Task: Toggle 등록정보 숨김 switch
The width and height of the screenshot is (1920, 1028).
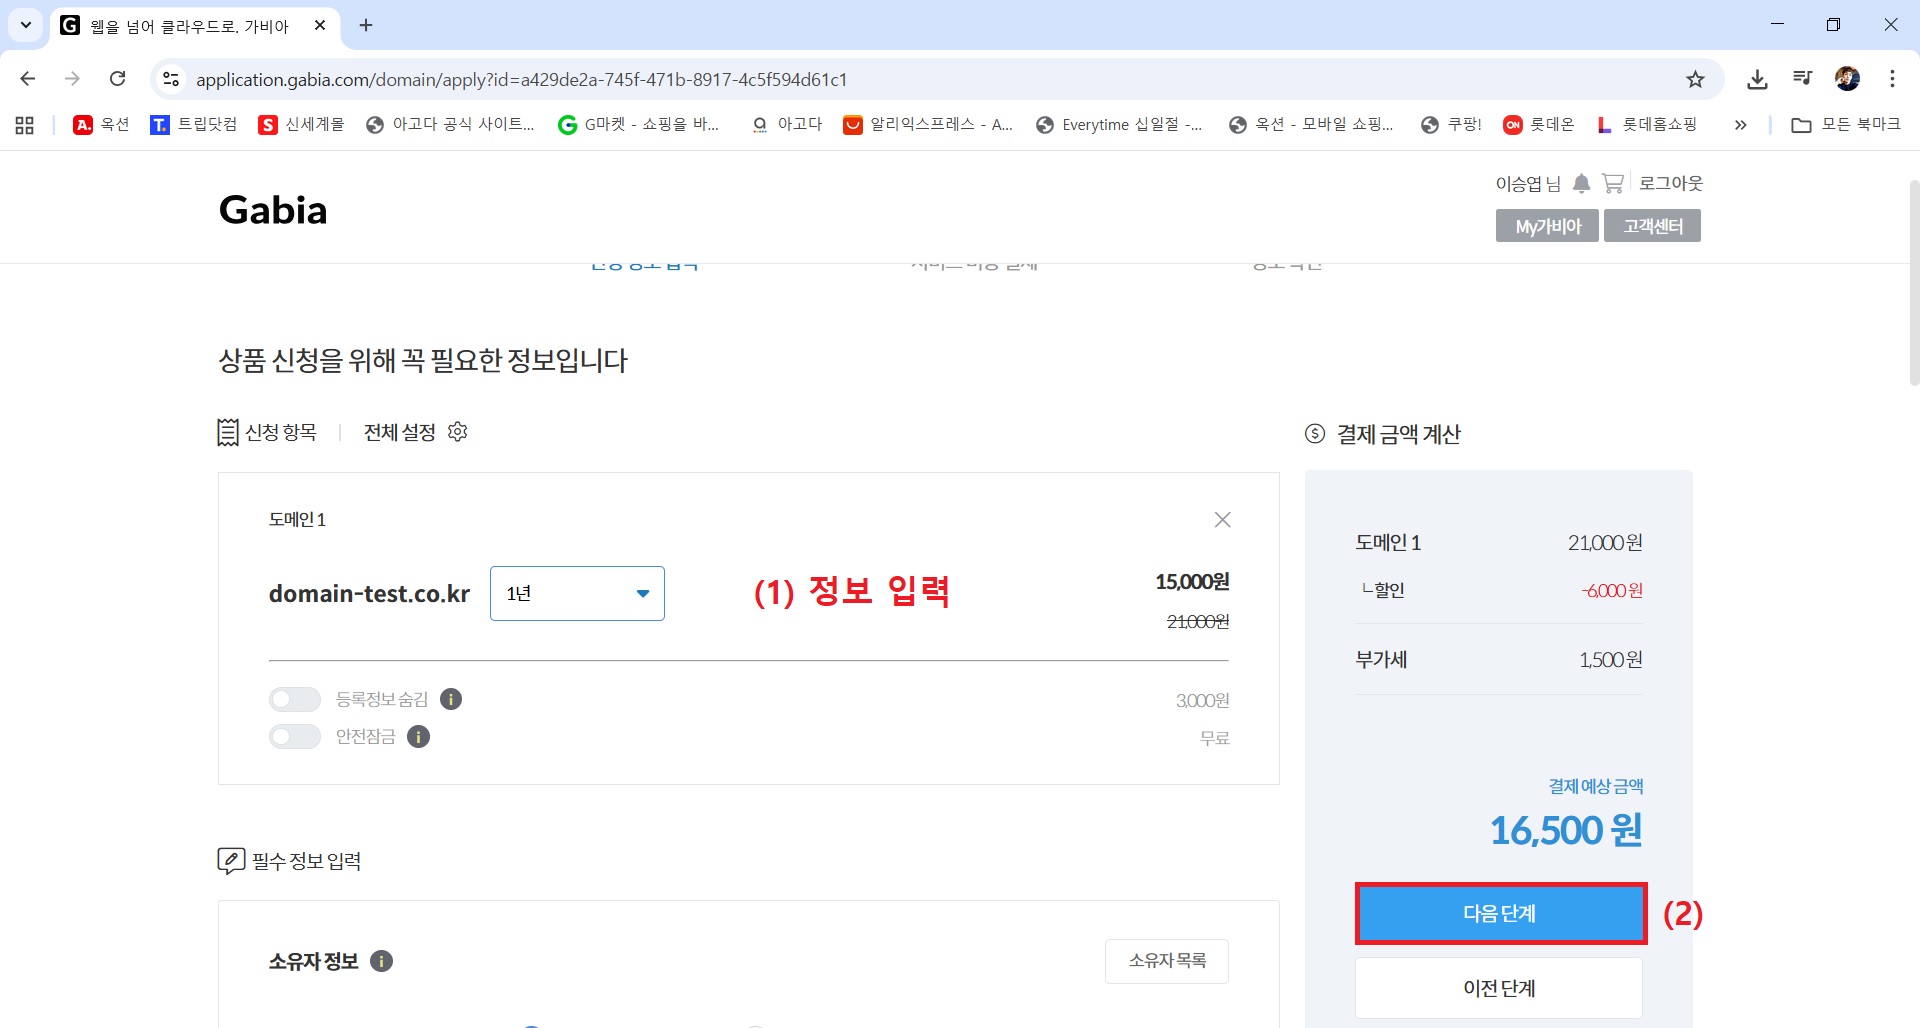Action: point(295,699)
